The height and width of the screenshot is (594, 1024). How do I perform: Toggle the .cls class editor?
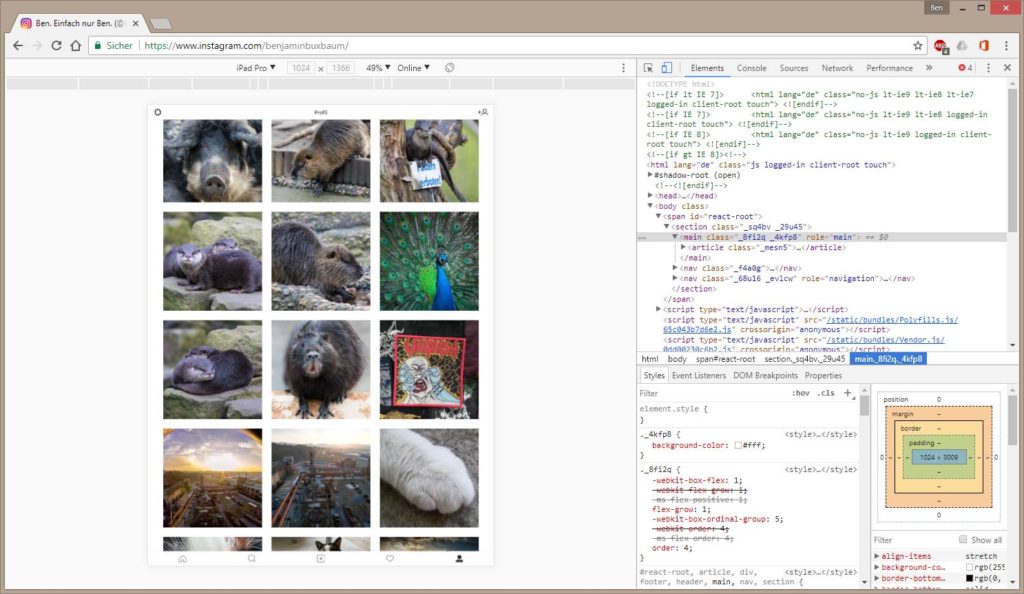pyautogui.click(x=825, y=393)
